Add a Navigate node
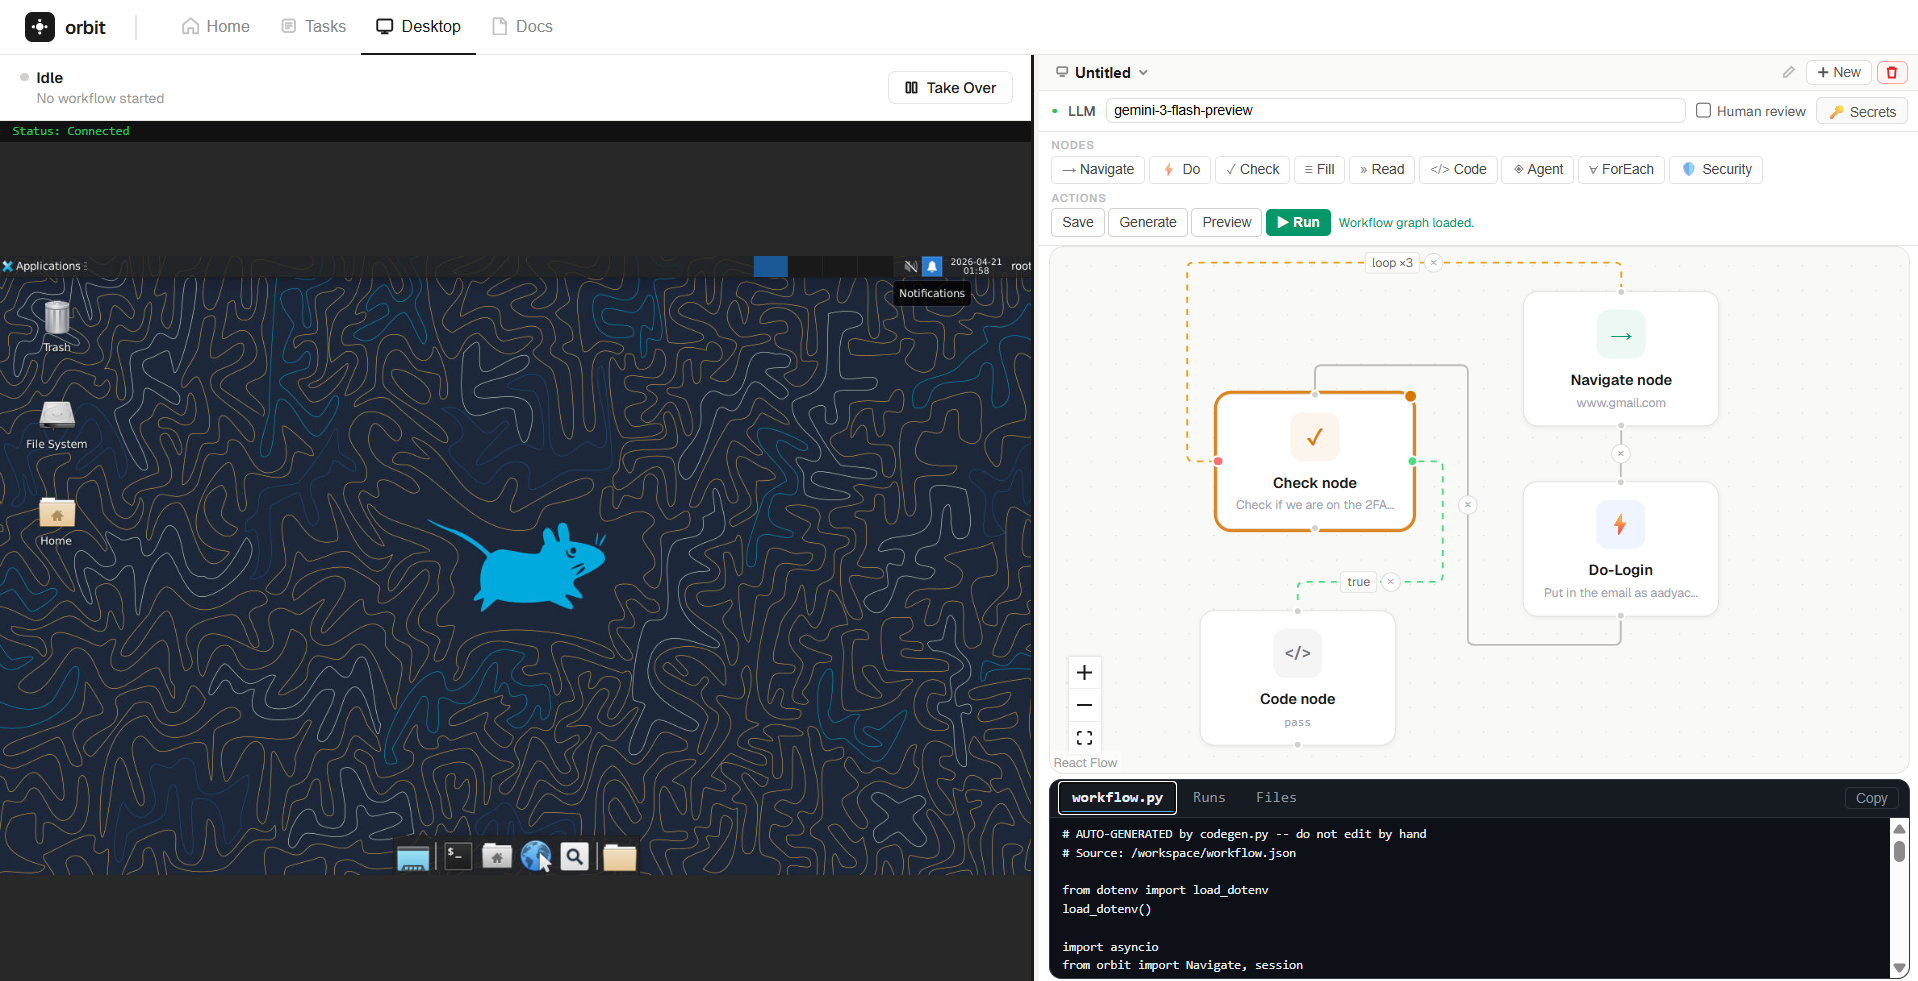1918x981 pixels. click(x=1098, y=170)
